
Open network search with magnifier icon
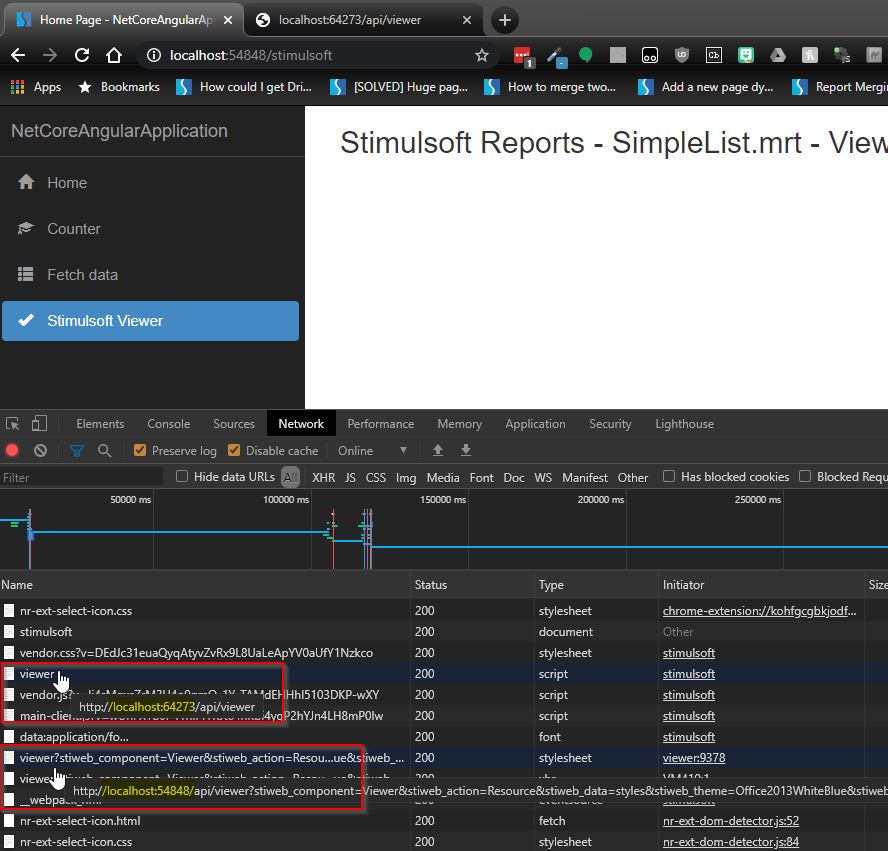(x=104, y=451)
